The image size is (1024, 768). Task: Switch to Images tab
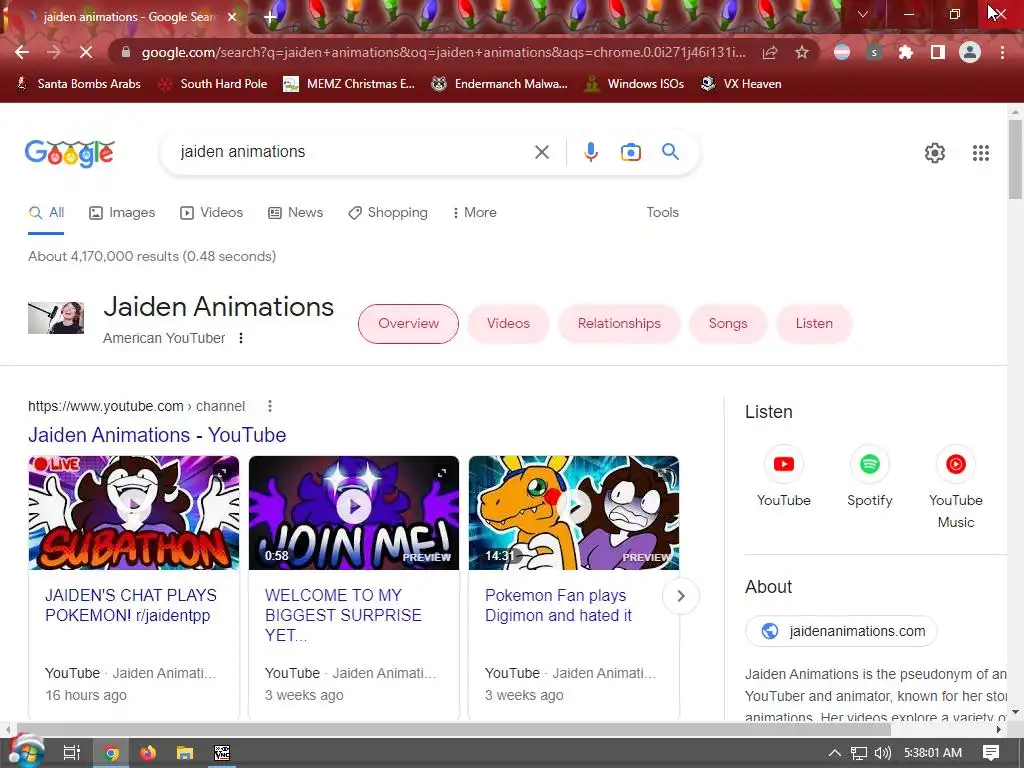point(122,212)
